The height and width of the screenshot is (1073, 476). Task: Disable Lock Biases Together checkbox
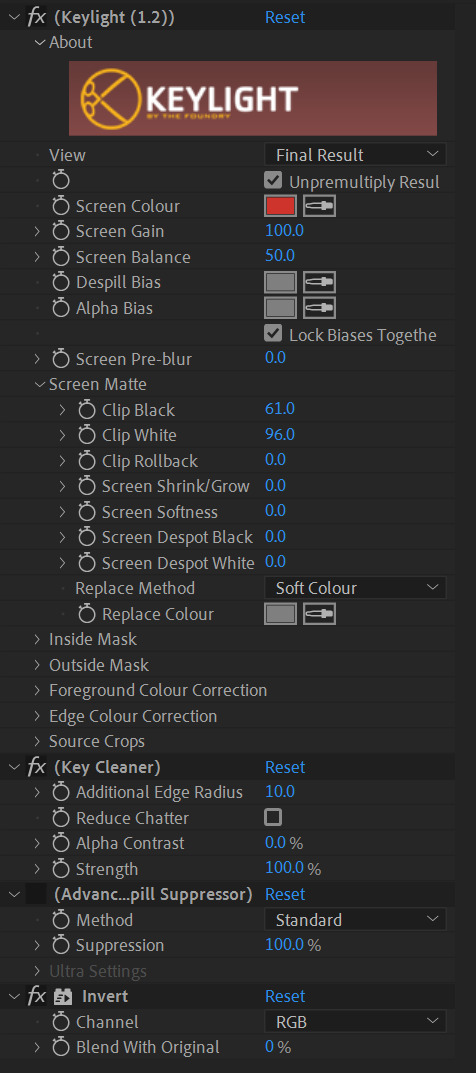click(274, 333)
